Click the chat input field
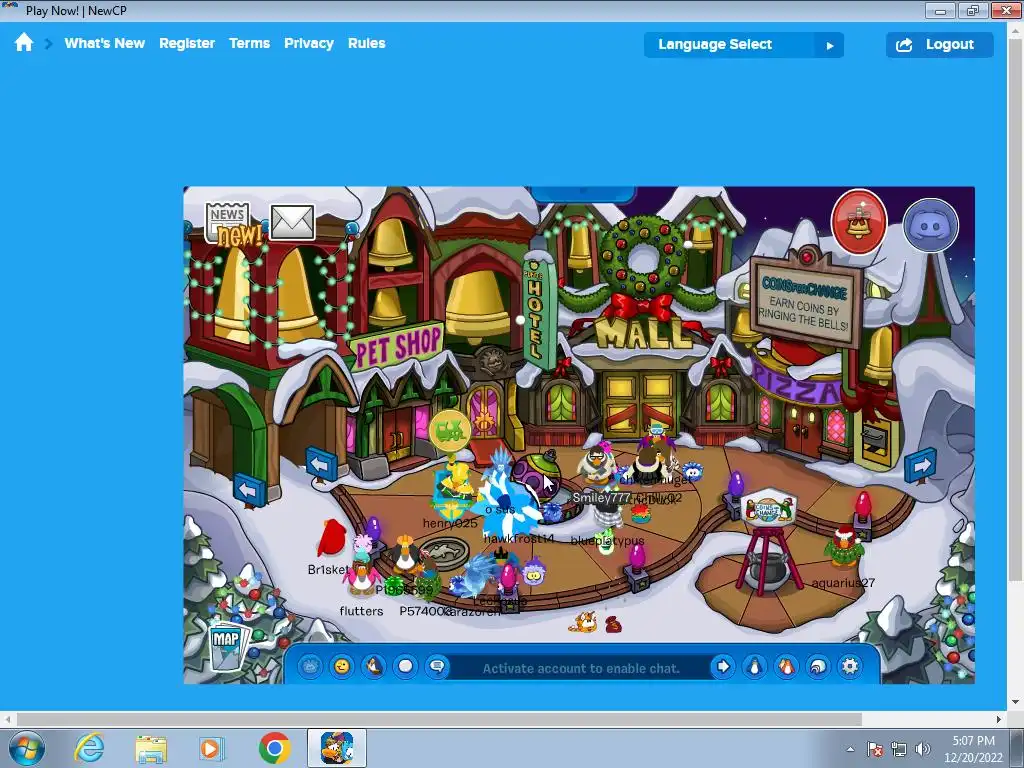Screen dimensions: 1024x768 (581, 668)
